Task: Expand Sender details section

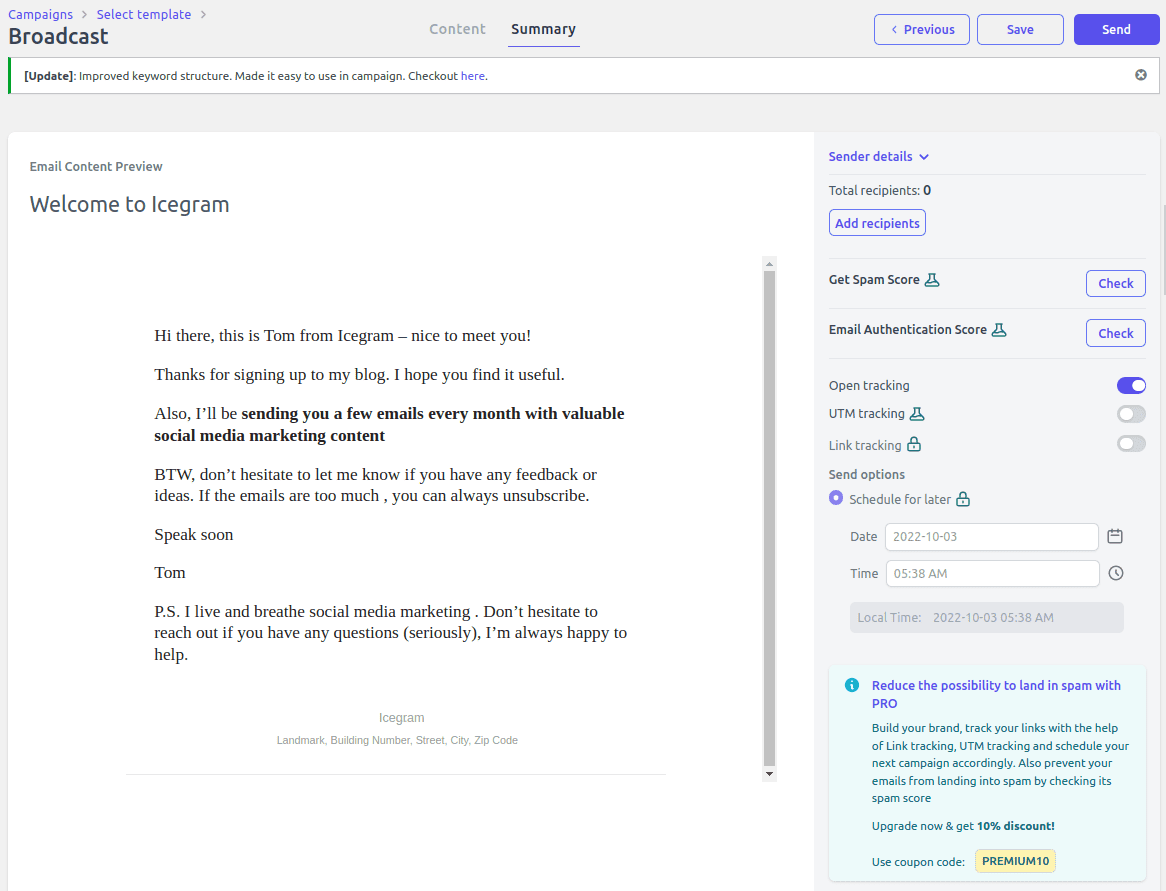Action: [x=879, y=156]
